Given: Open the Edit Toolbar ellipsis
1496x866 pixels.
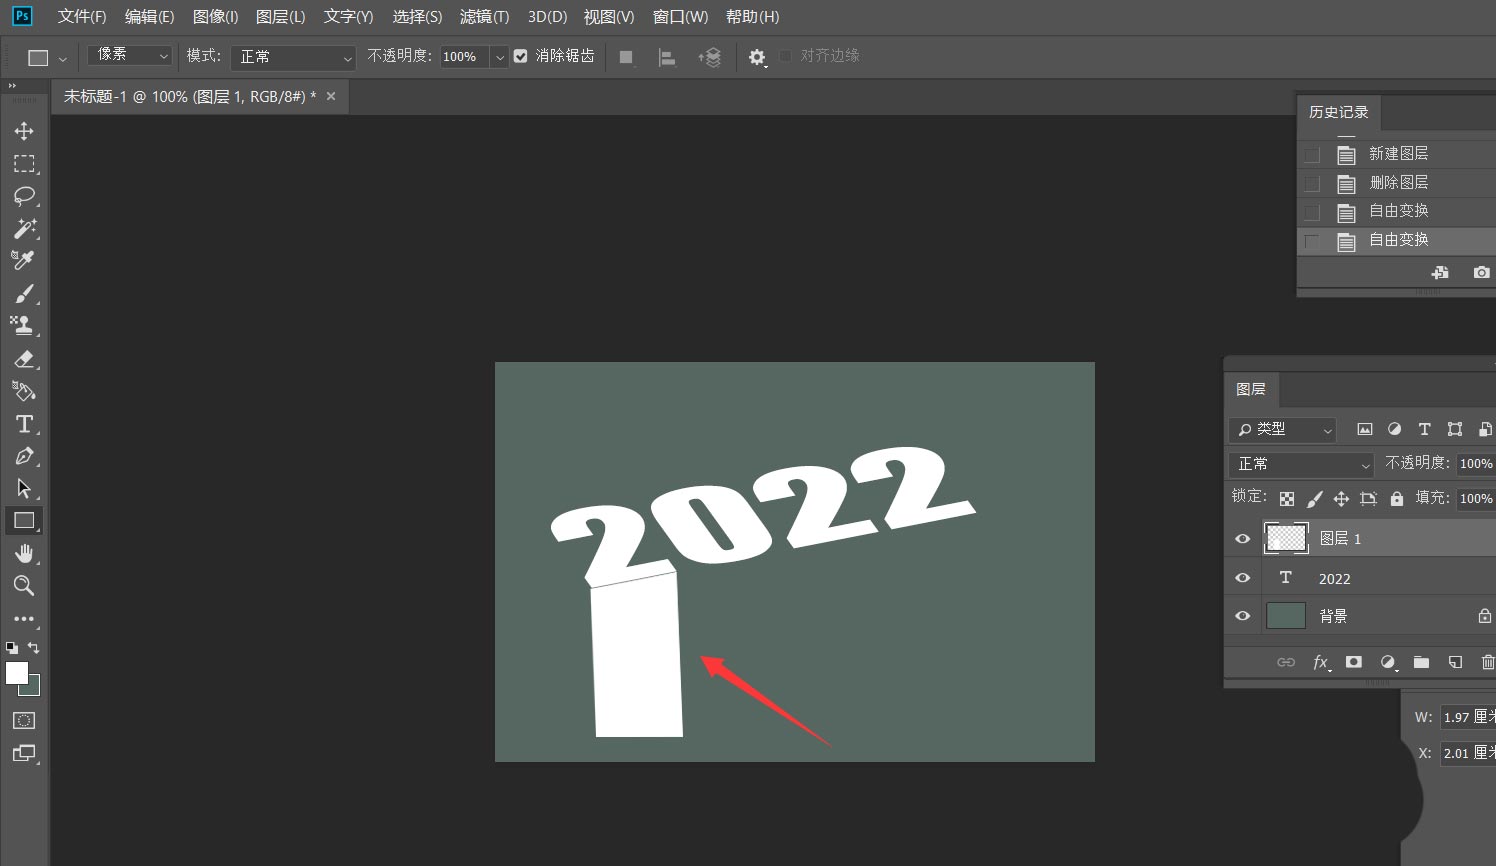Looking at the screenshot, I should [24, 619].
